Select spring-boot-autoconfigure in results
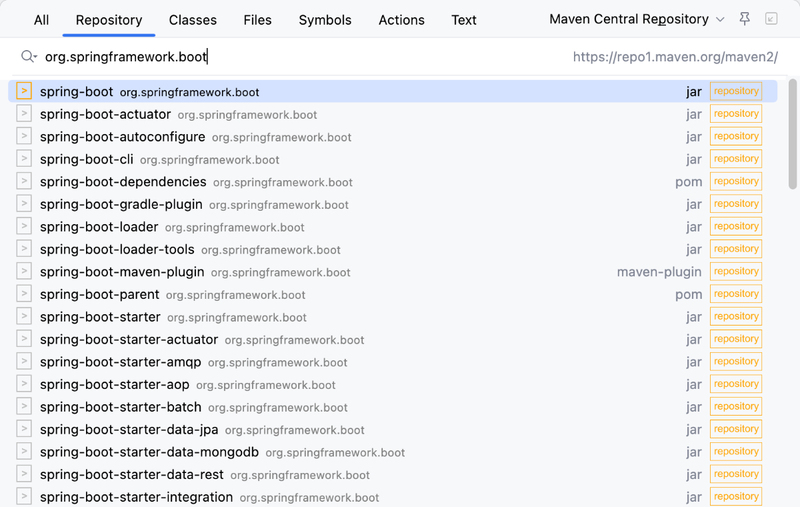The image size is (800, 507). (122, 137)
